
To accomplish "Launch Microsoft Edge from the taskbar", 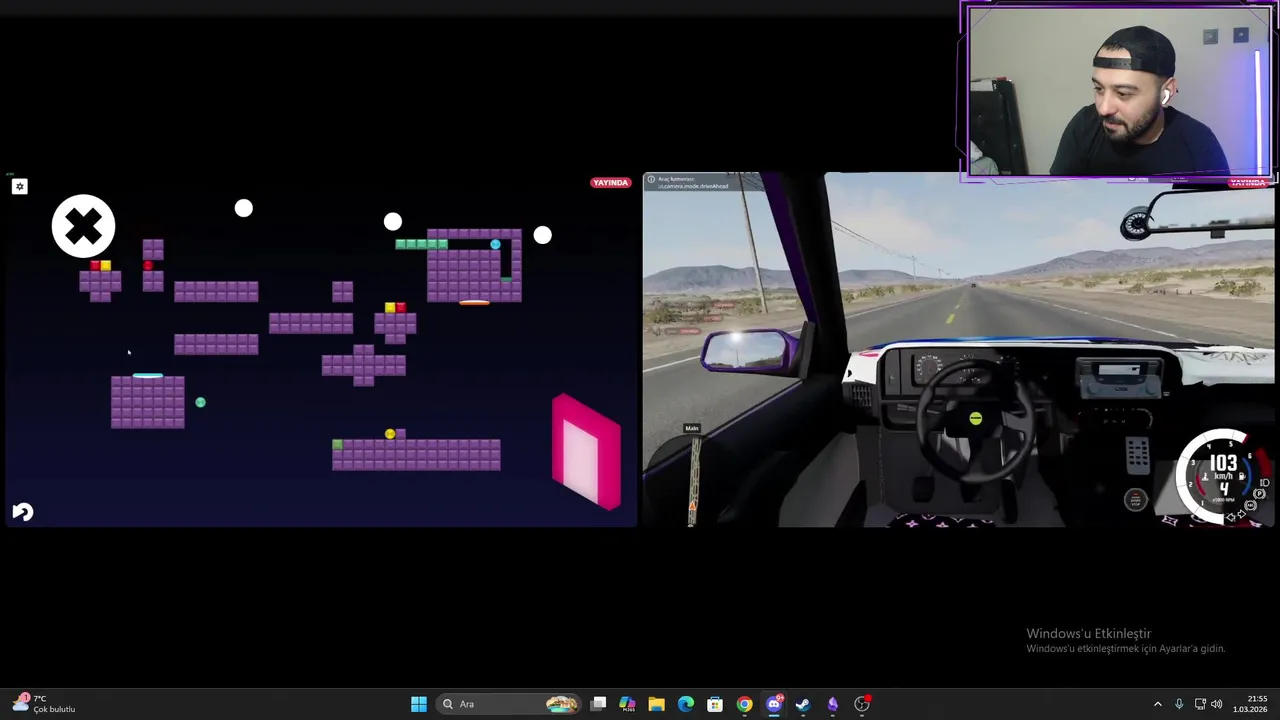I will pyautogui.click(x=686, y=704).
